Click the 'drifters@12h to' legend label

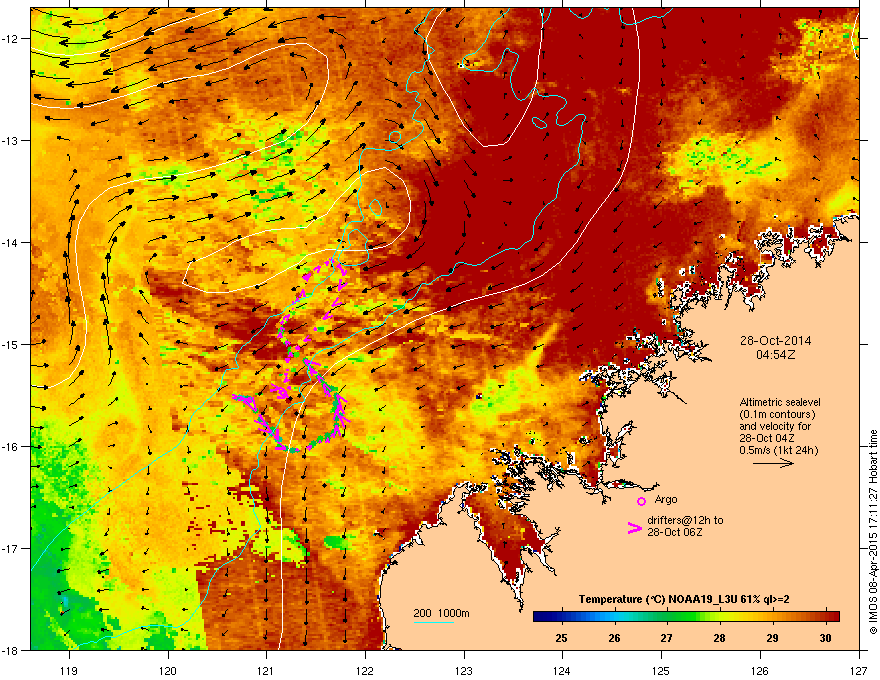tap(685, 520)
